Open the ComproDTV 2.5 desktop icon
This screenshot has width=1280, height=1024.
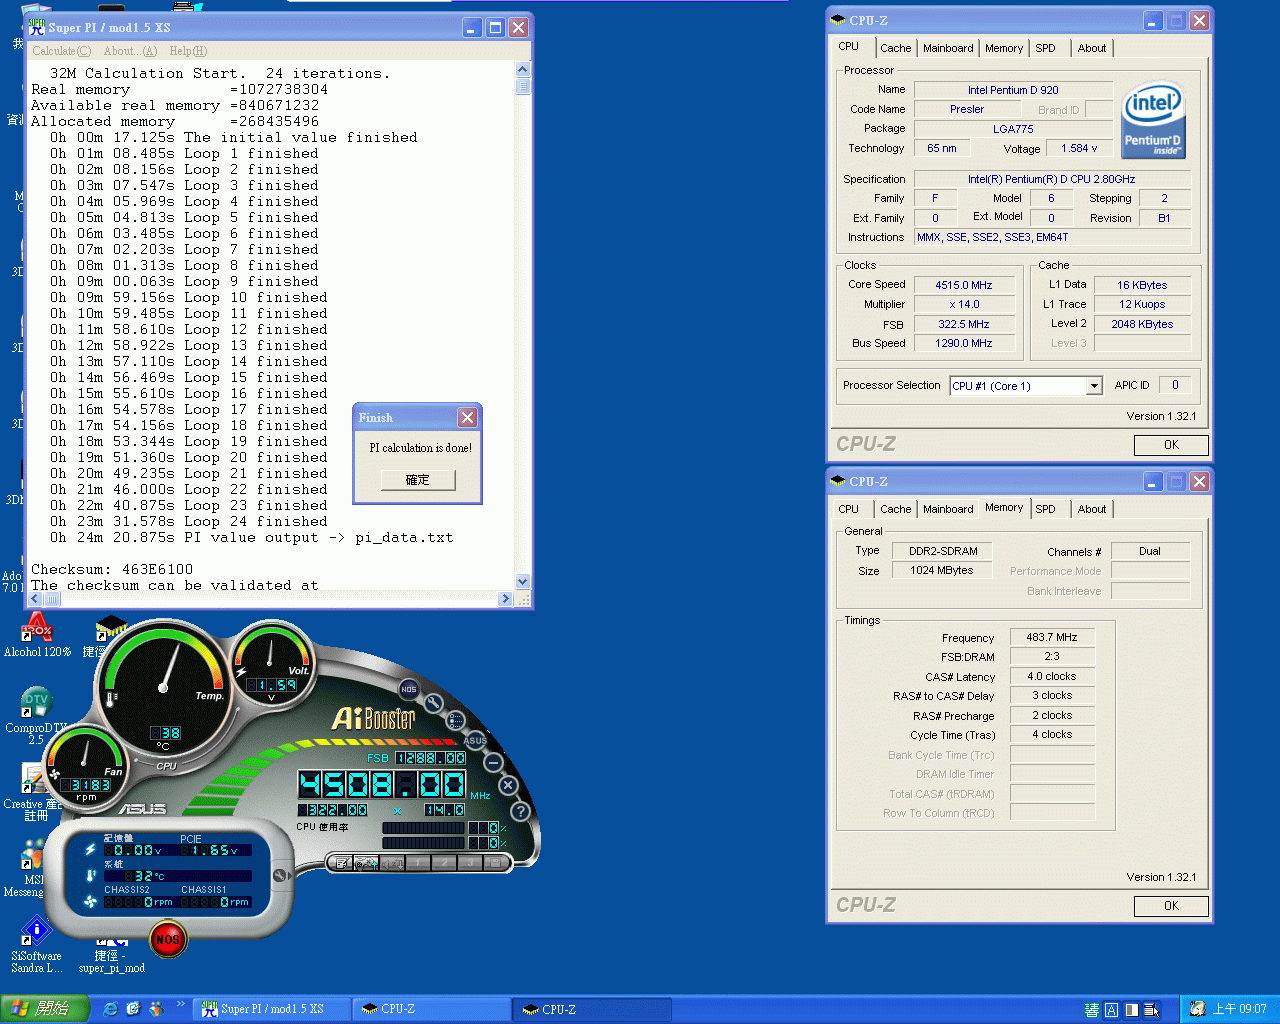click(36, 716)
